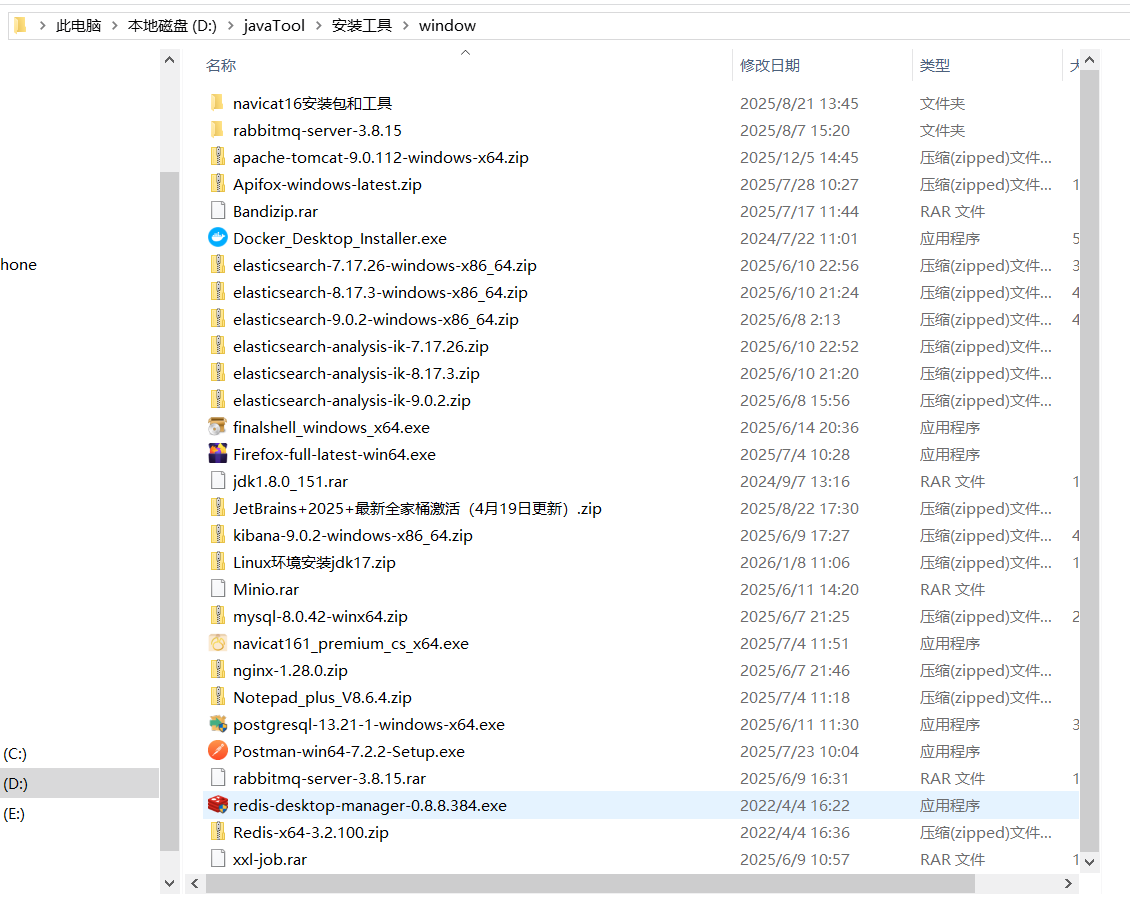Click the elasticsearch-7.17.26 zip icon

tap(218, 265)
